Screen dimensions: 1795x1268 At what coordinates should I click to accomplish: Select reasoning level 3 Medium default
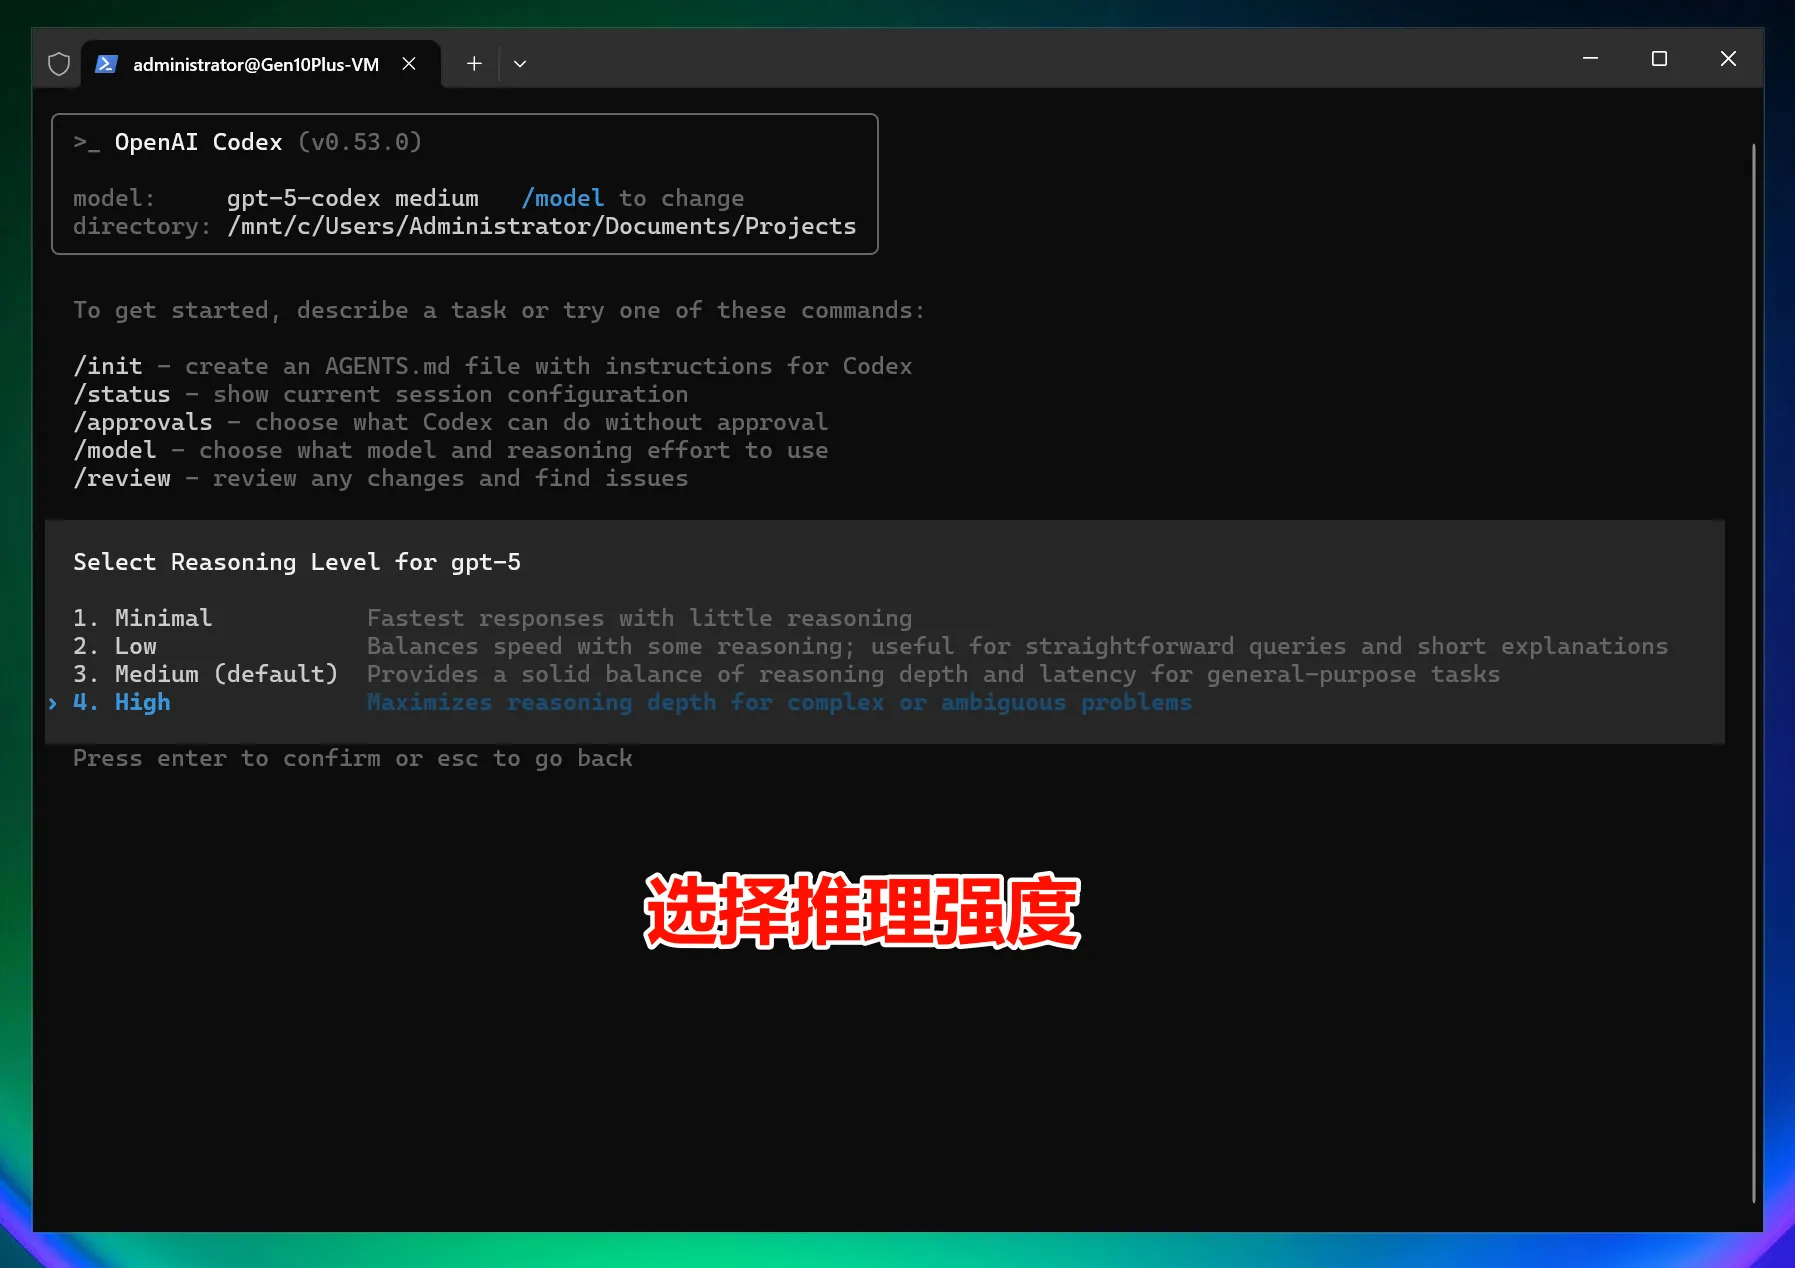[x=205, y=674]
